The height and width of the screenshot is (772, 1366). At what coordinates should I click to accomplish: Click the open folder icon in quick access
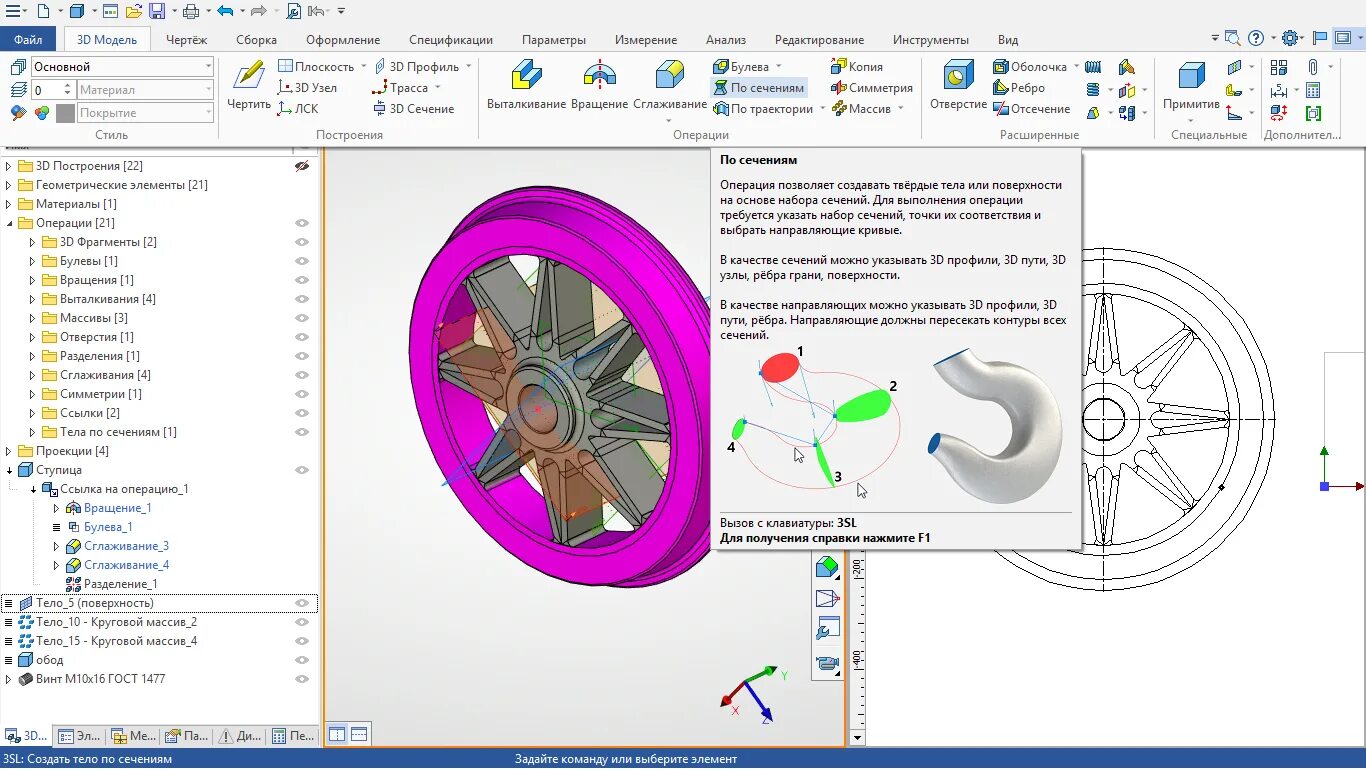pos(134,11)
